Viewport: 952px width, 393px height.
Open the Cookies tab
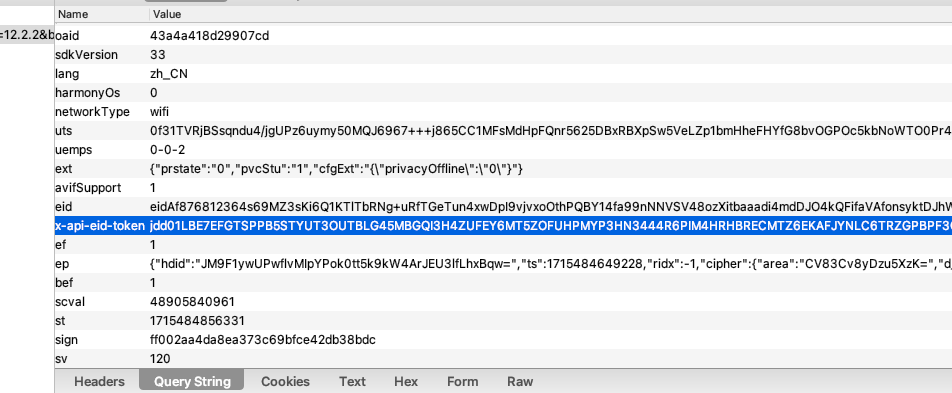(x=285, y=381)
